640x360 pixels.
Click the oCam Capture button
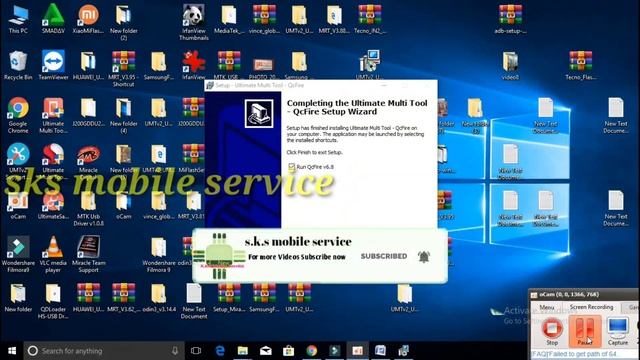618,331
